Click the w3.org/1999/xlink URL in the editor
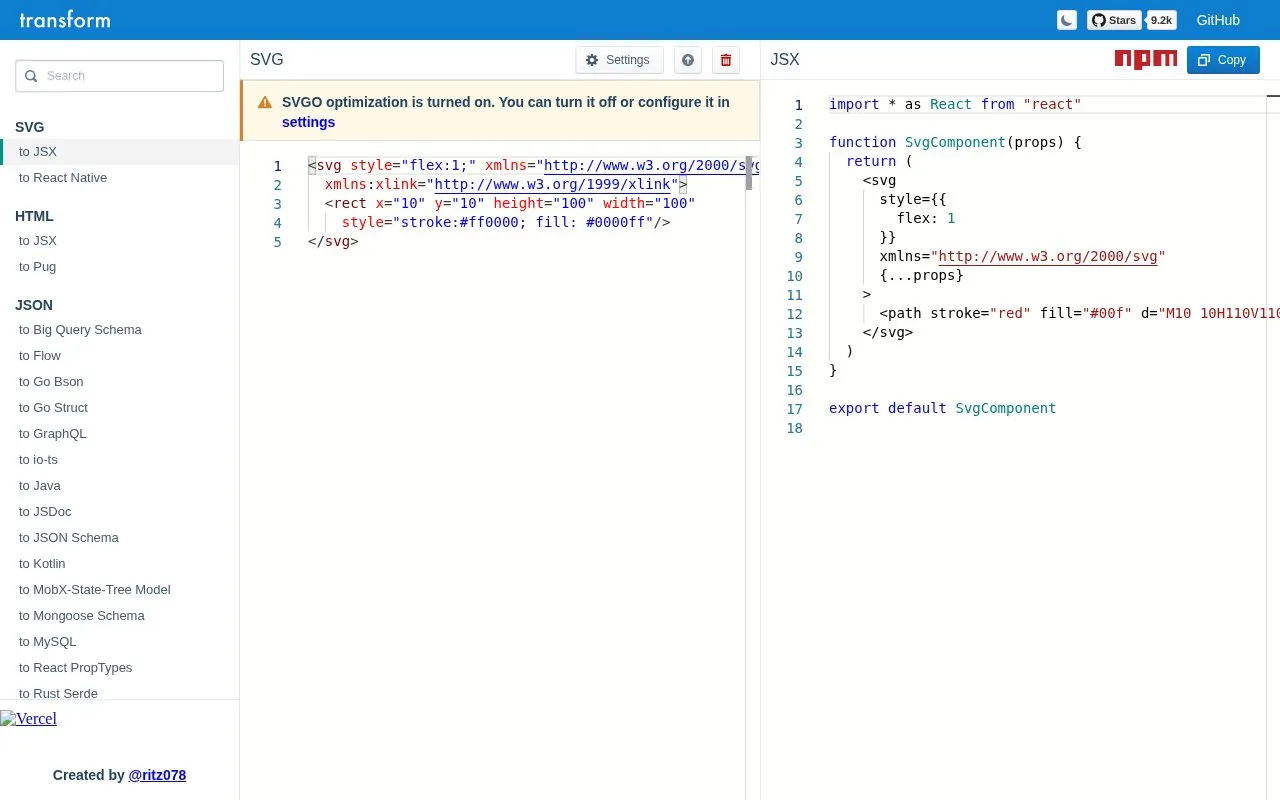The width and height of the screenshot is (1280, 800). [552, 185]
